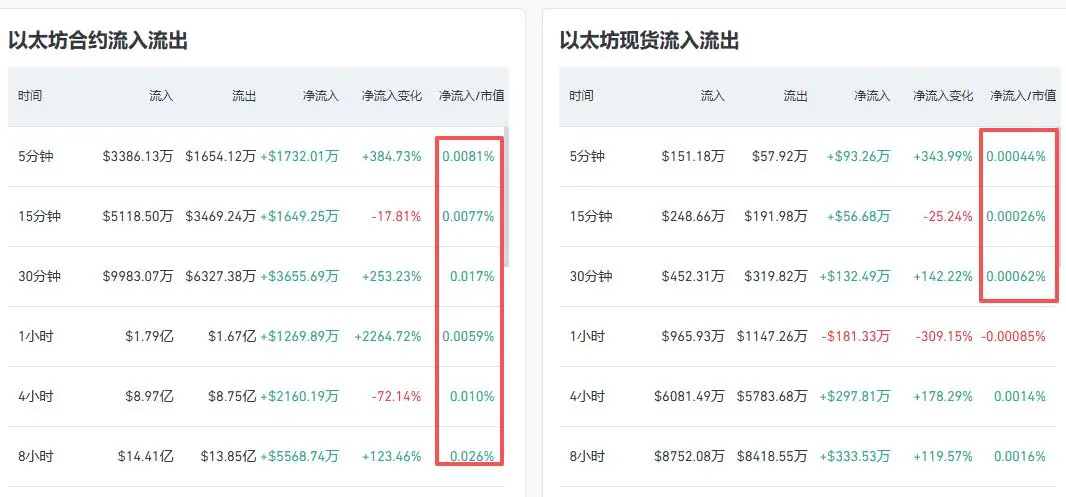Select 净流入变化 header in 以太坊合约 table

[392, 96]
